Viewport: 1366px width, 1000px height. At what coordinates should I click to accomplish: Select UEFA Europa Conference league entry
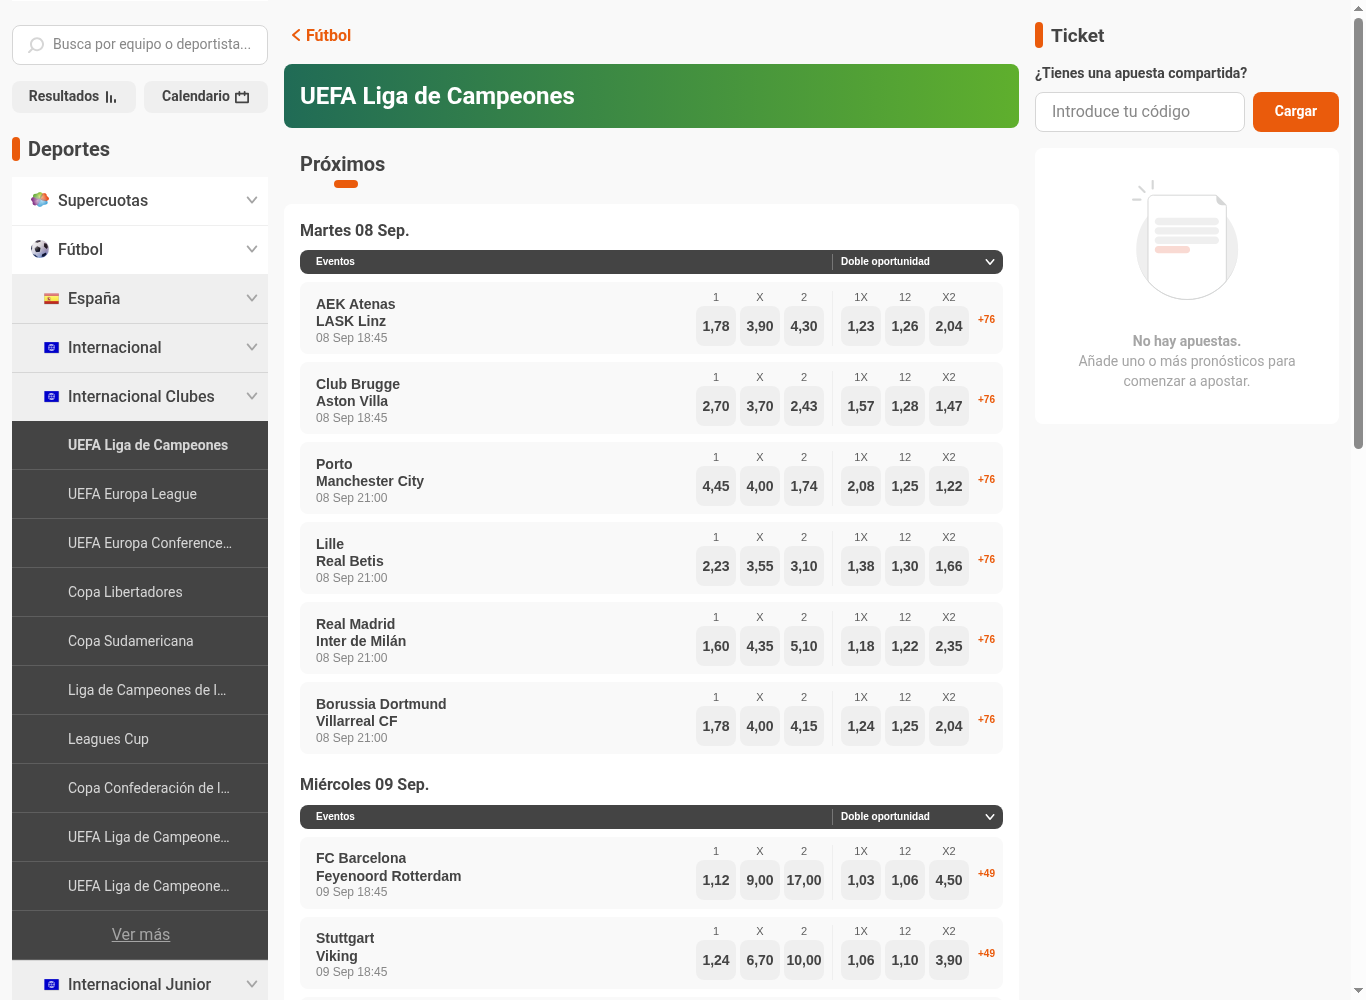point(140,543)
